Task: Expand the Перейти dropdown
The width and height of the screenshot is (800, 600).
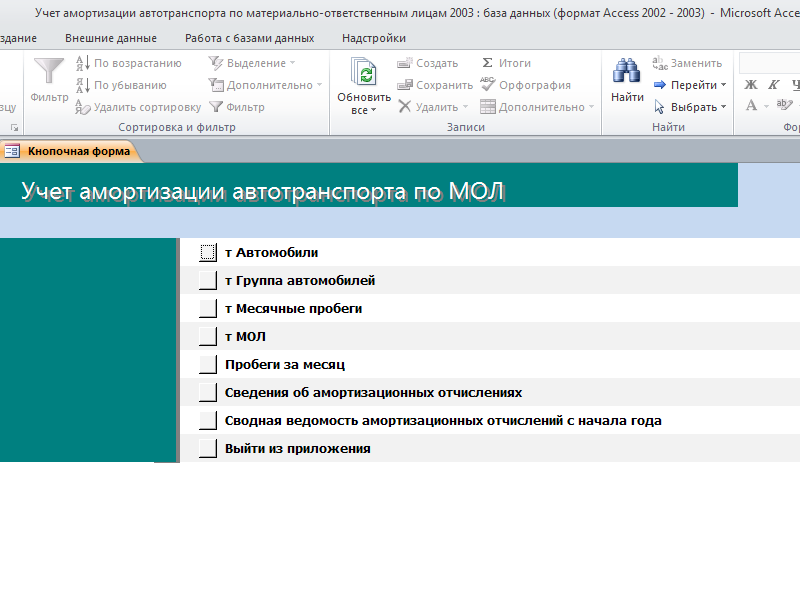Action: click(690, 85)
